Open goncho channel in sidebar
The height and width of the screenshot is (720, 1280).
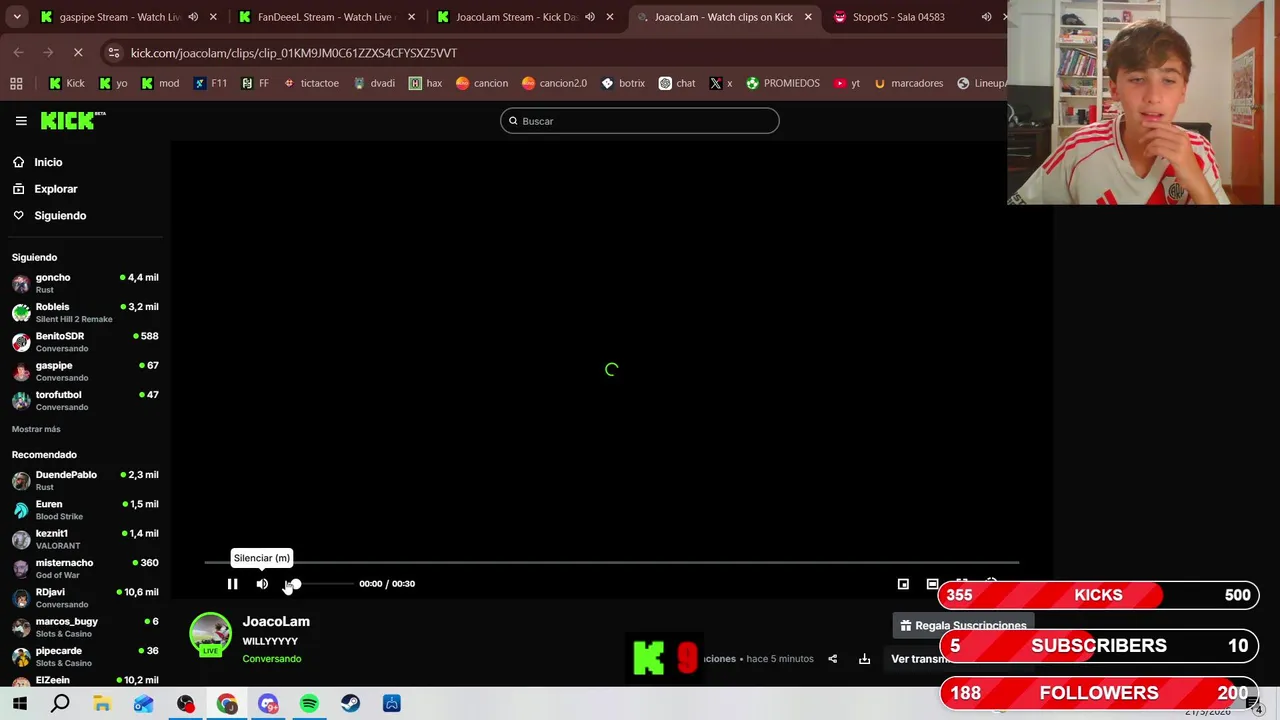[x=85, y=283]
